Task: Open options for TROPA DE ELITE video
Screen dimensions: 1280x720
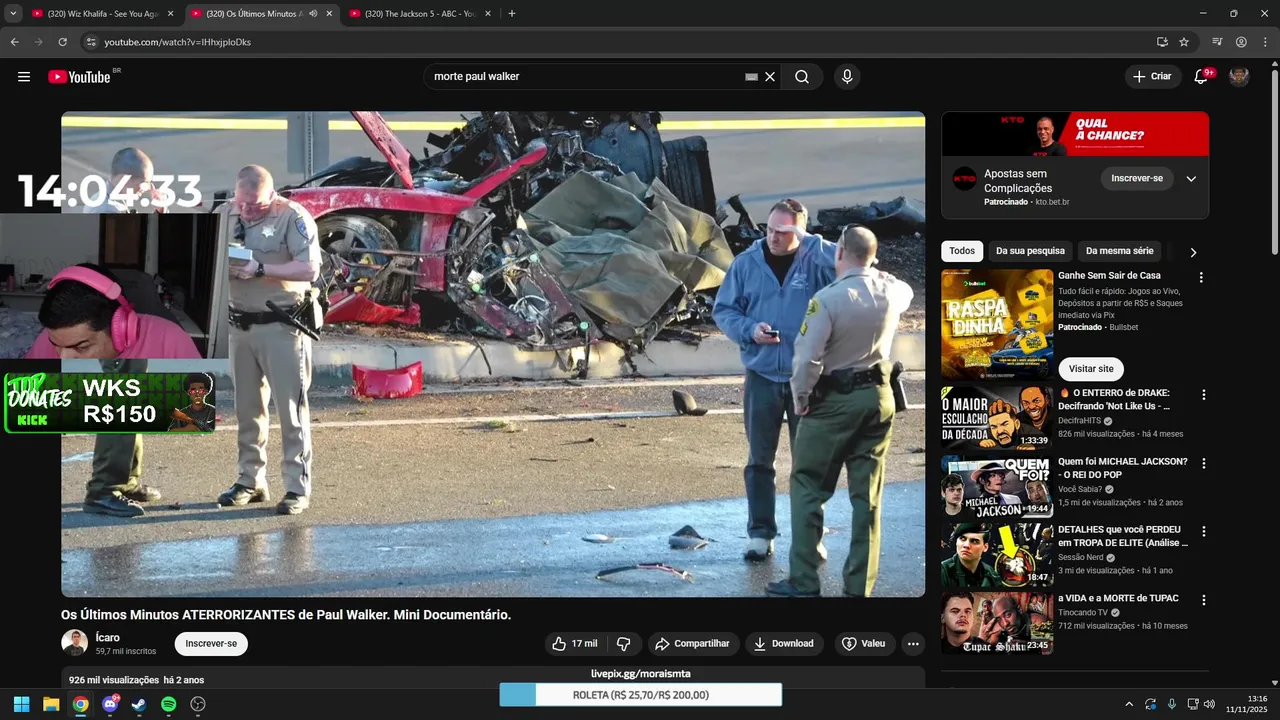Action: 1203,531
